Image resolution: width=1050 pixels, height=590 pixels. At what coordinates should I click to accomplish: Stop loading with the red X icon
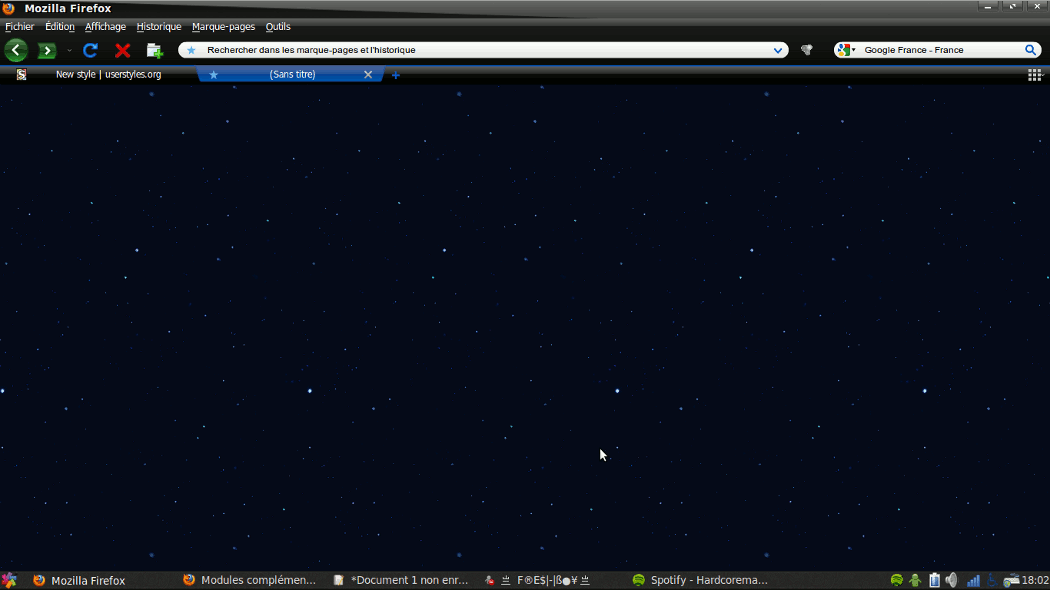click(123, 50)
